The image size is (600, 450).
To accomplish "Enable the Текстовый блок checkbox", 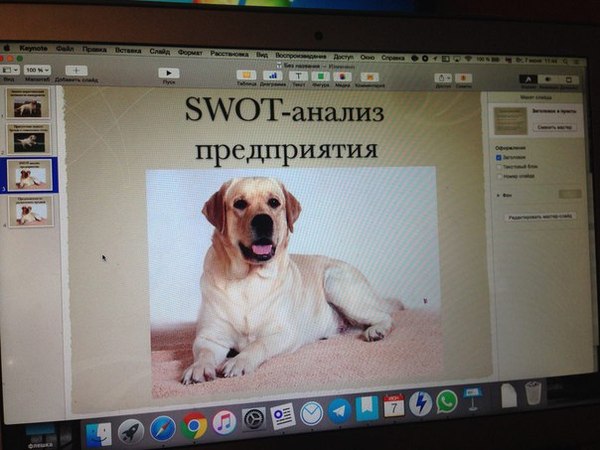I will tap(500, 167).
